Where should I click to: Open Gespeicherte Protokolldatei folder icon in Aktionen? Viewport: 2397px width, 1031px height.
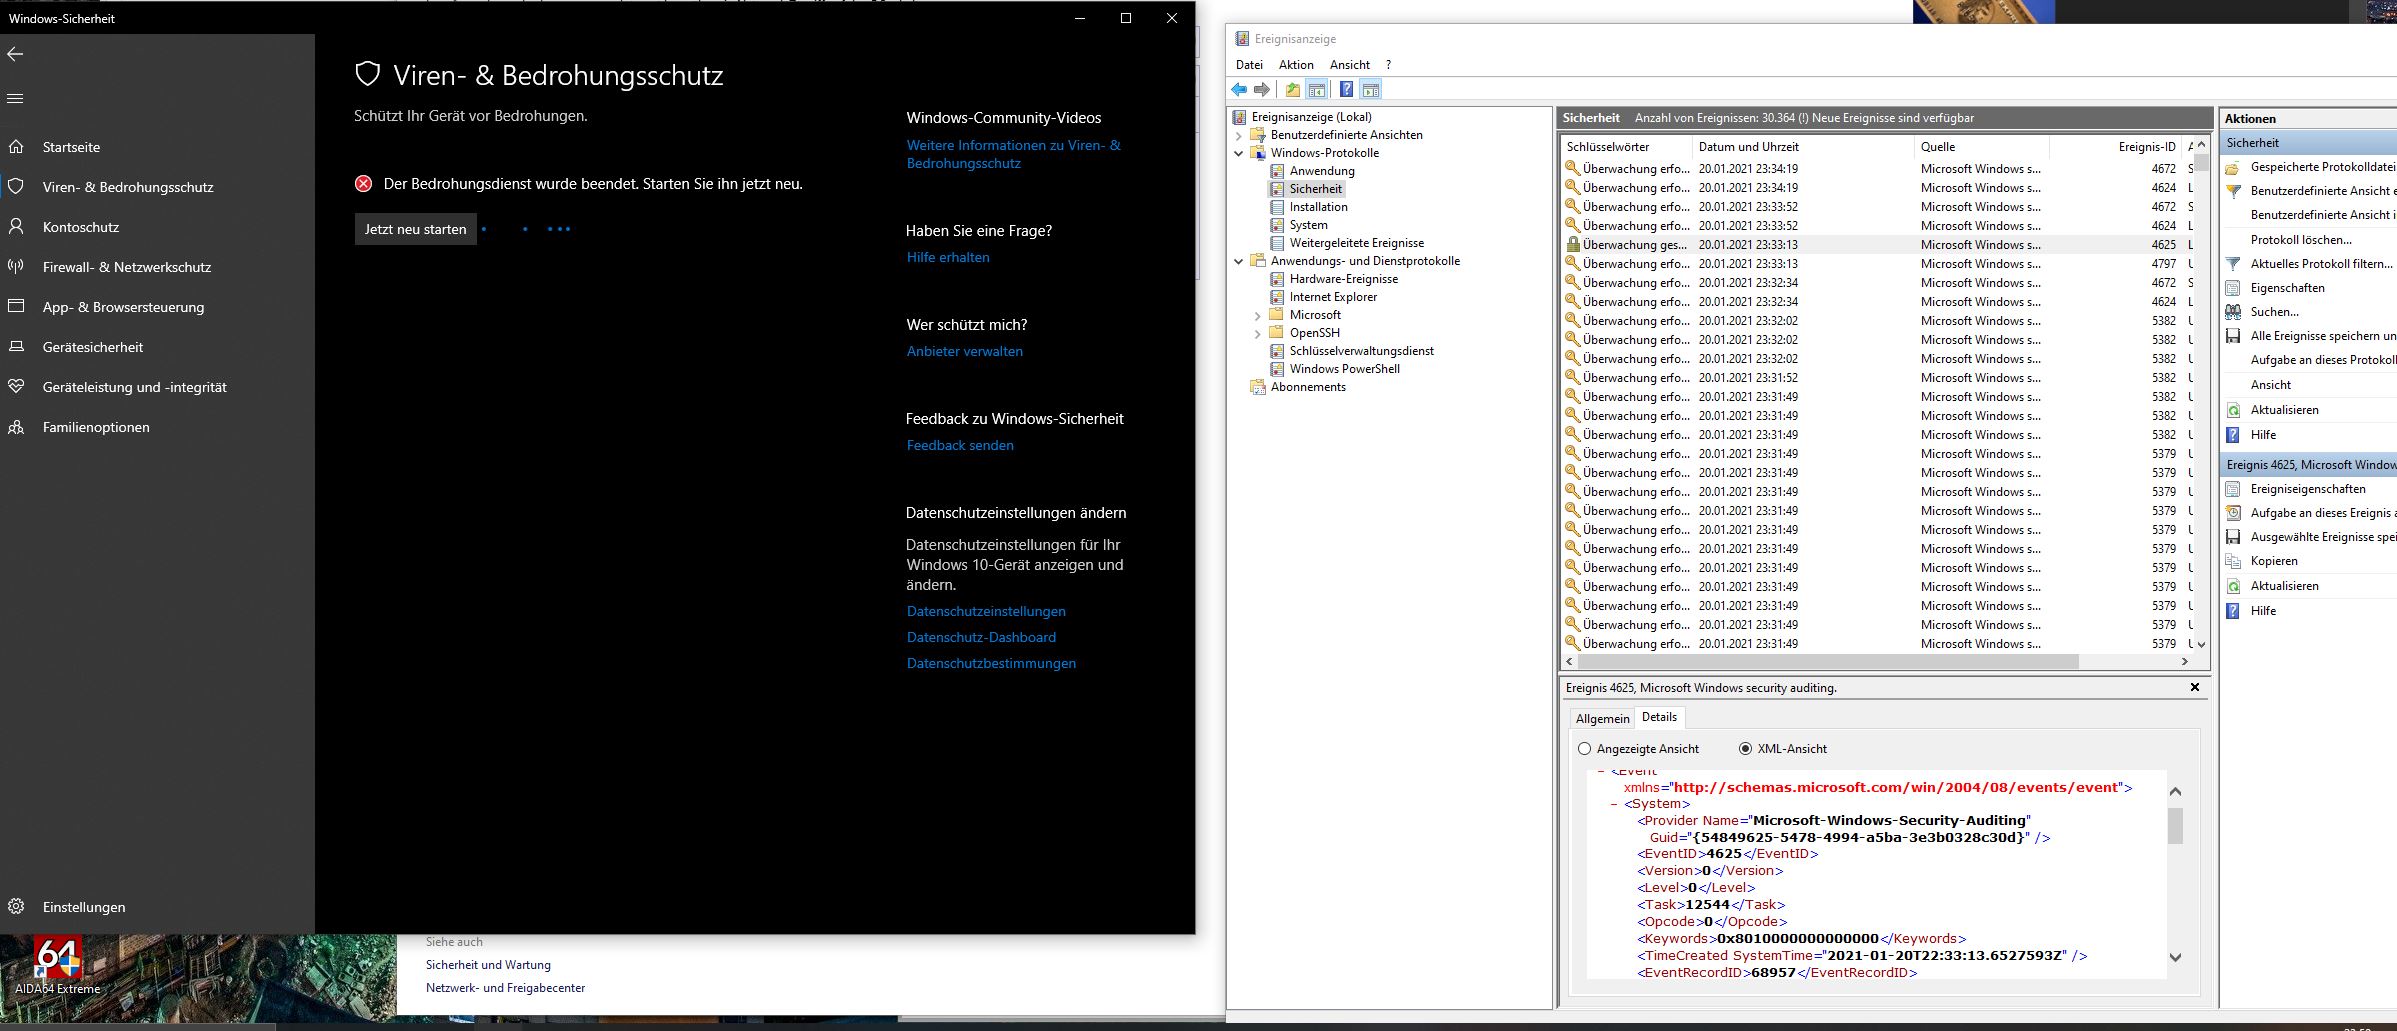(x=2233, y=167)
